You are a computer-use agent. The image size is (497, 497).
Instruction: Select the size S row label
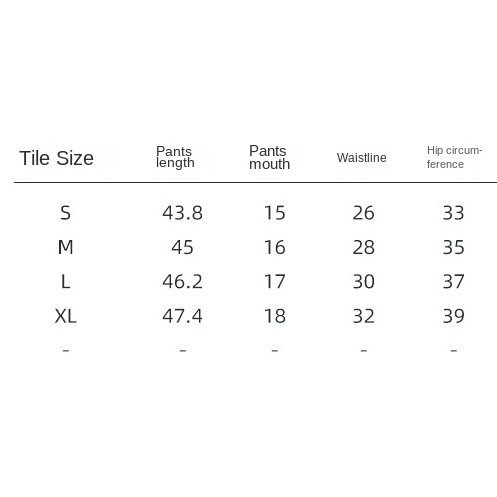coord(65,213)
